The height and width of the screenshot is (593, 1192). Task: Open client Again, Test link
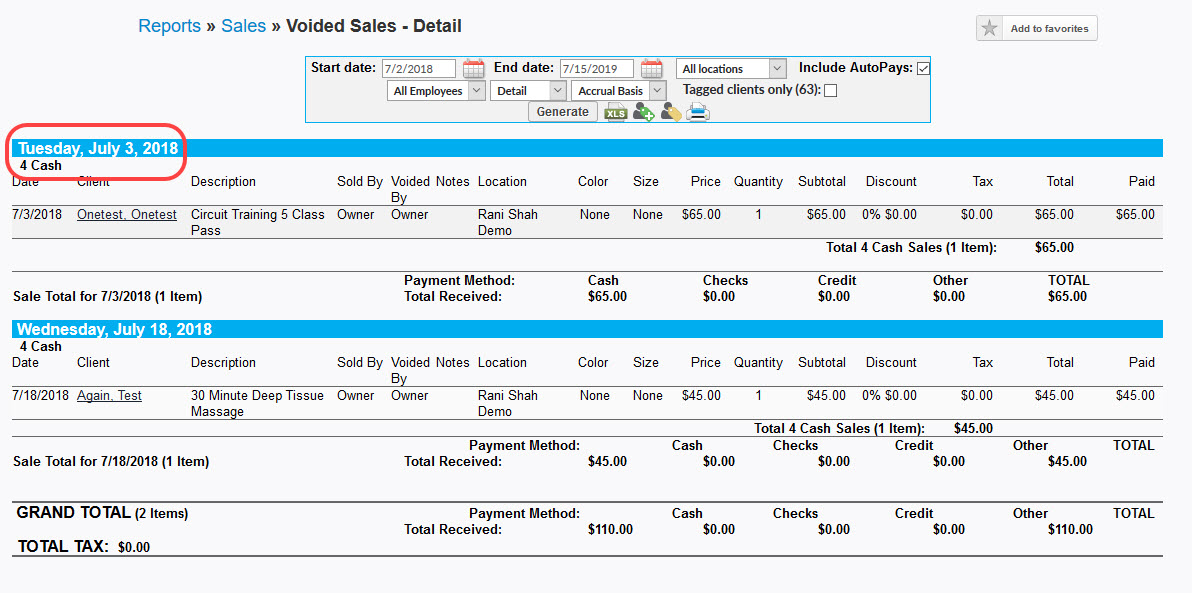pos(109,396)
